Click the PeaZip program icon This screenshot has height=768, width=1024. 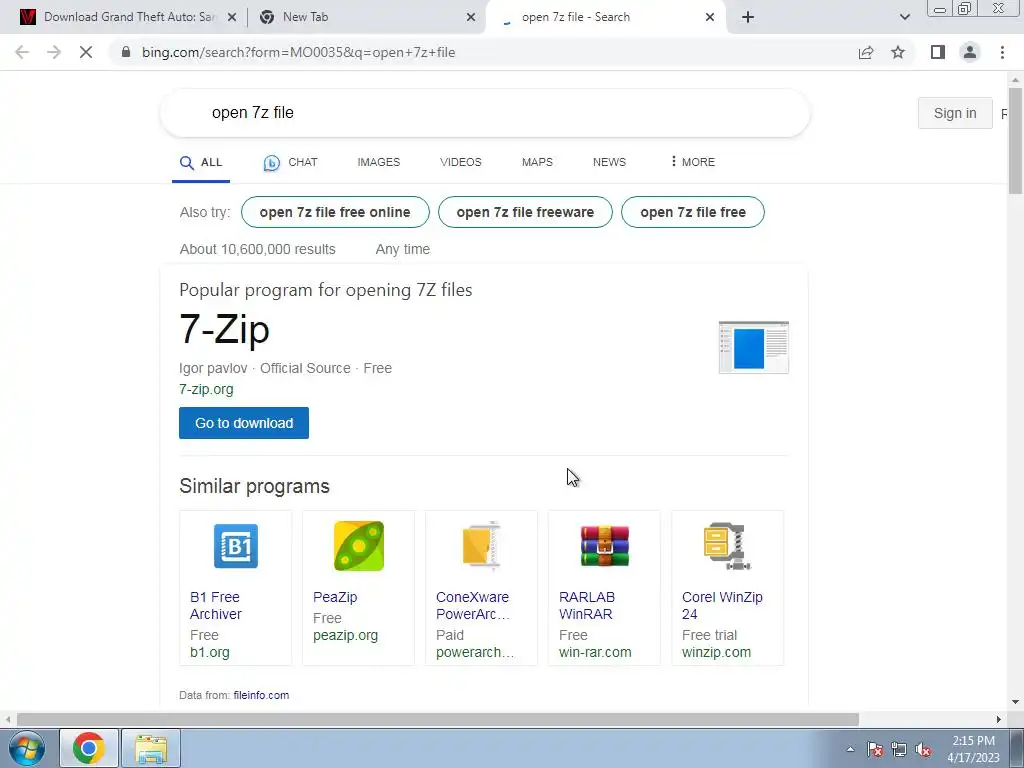point(359,546)
